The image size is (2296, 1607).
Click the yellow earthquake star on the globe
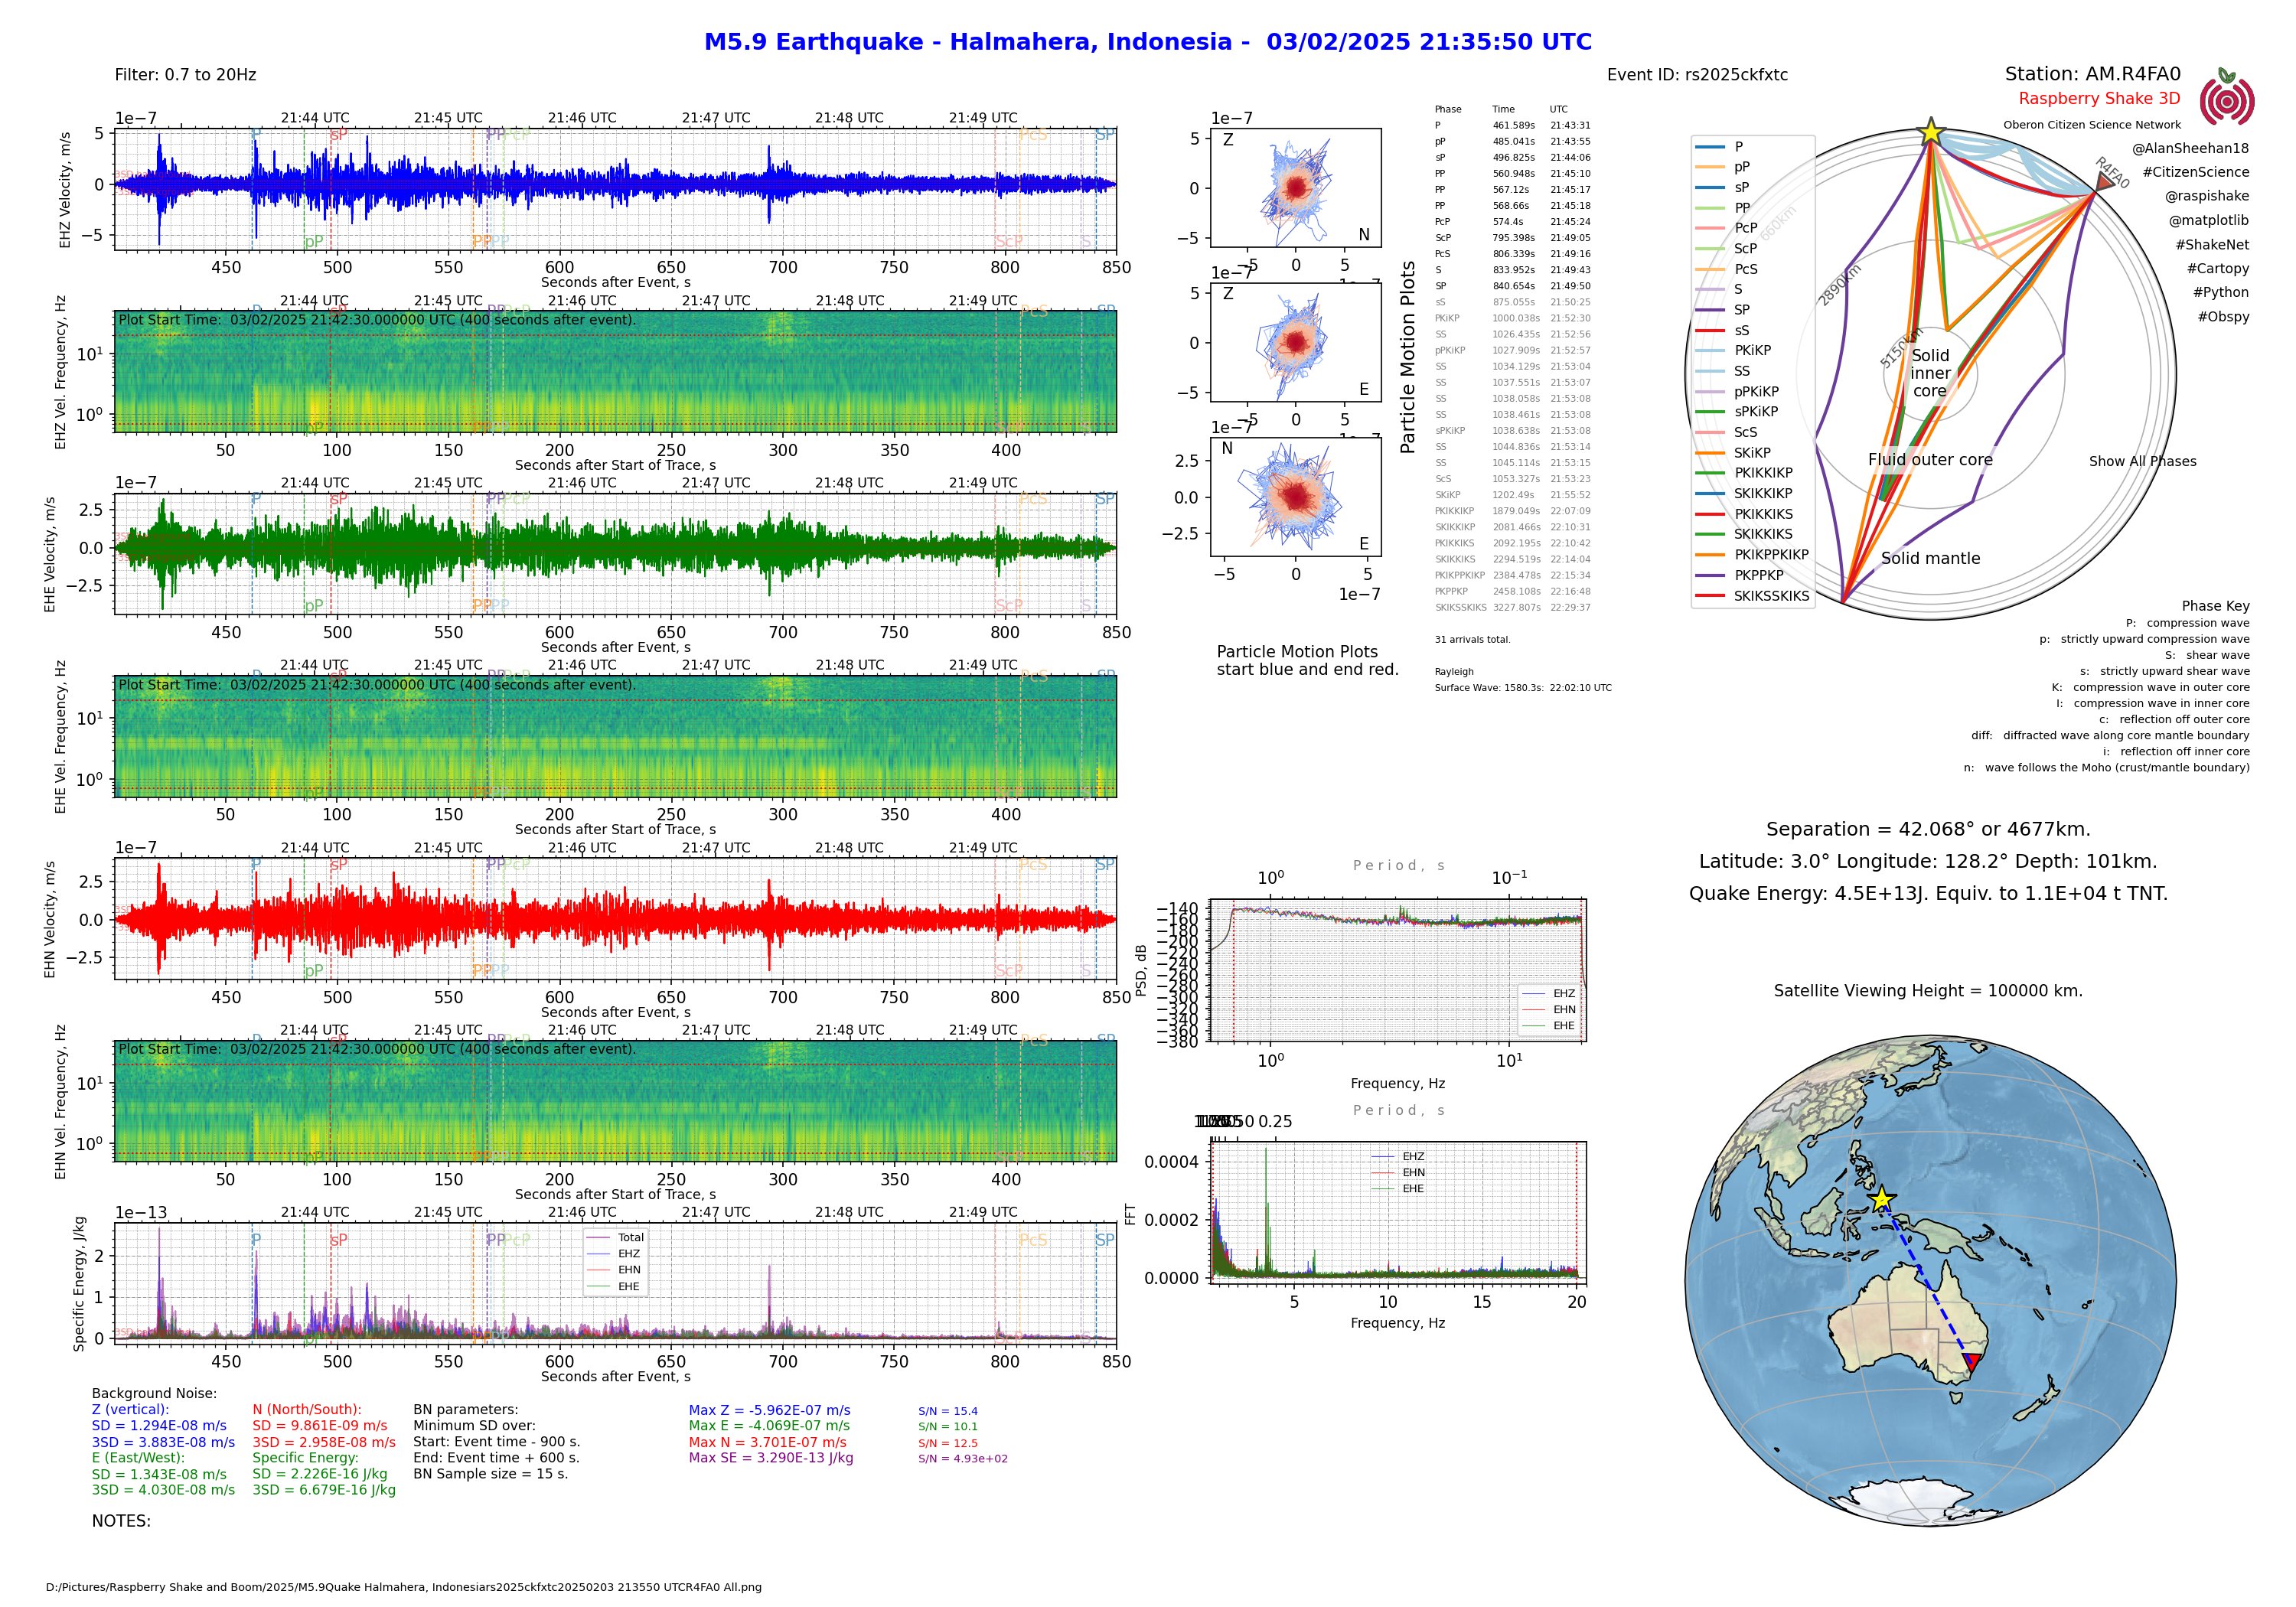coord(1881,1198)
